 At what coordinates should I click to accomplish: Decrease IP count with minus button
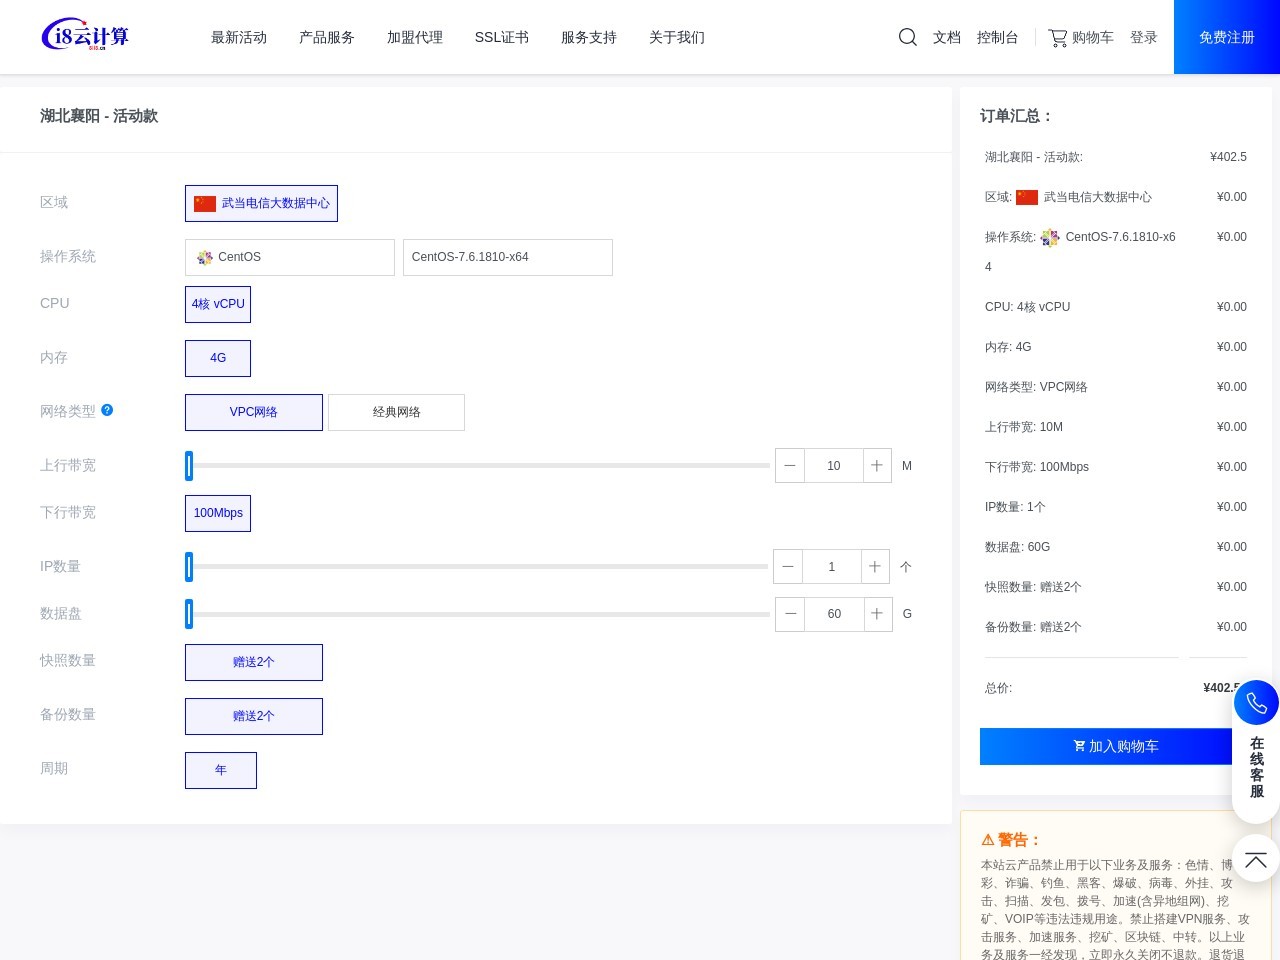[x=788, y=566]
